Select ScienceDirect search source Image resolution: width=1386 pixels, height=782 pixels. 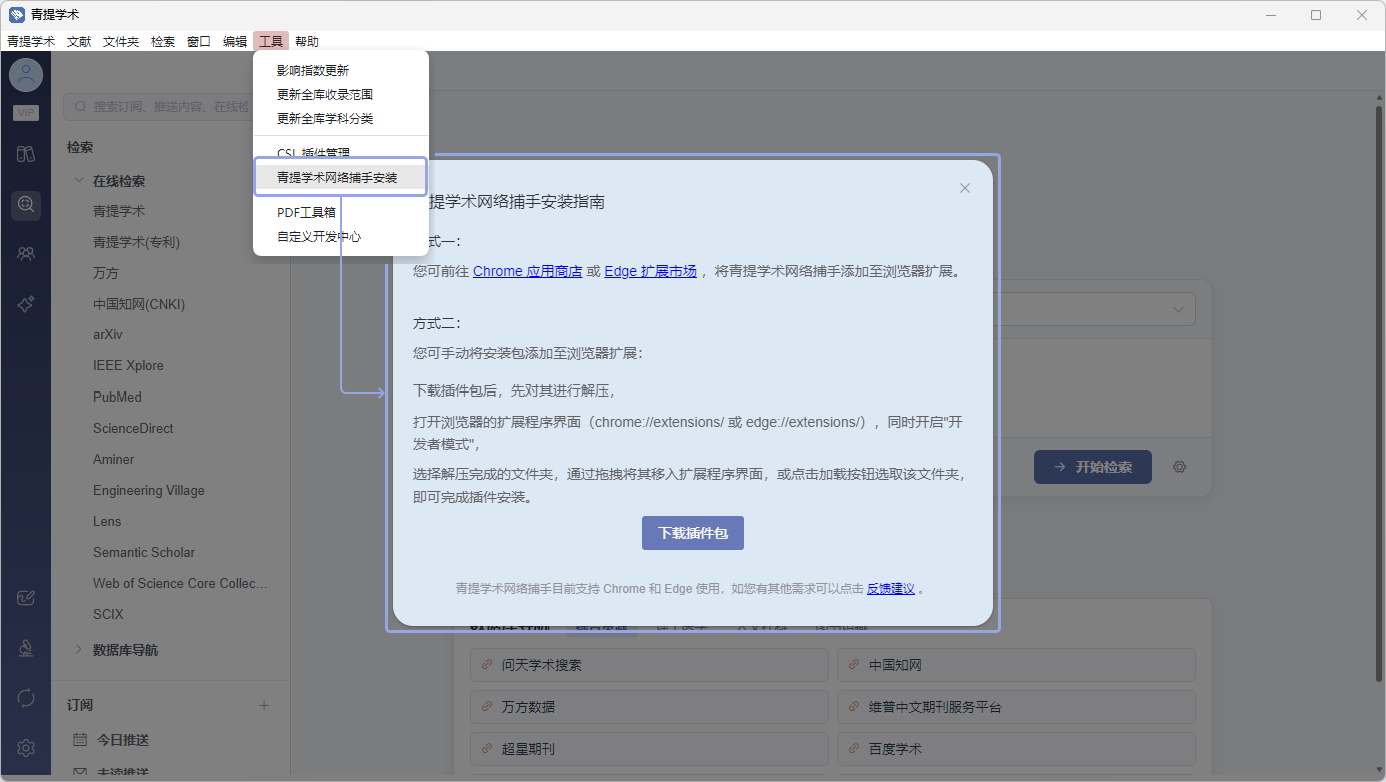(133, 428)
